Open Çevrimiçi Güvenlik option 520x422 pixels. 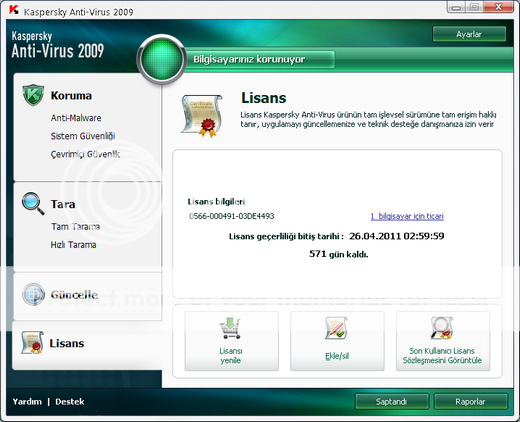tap(85, 154)
